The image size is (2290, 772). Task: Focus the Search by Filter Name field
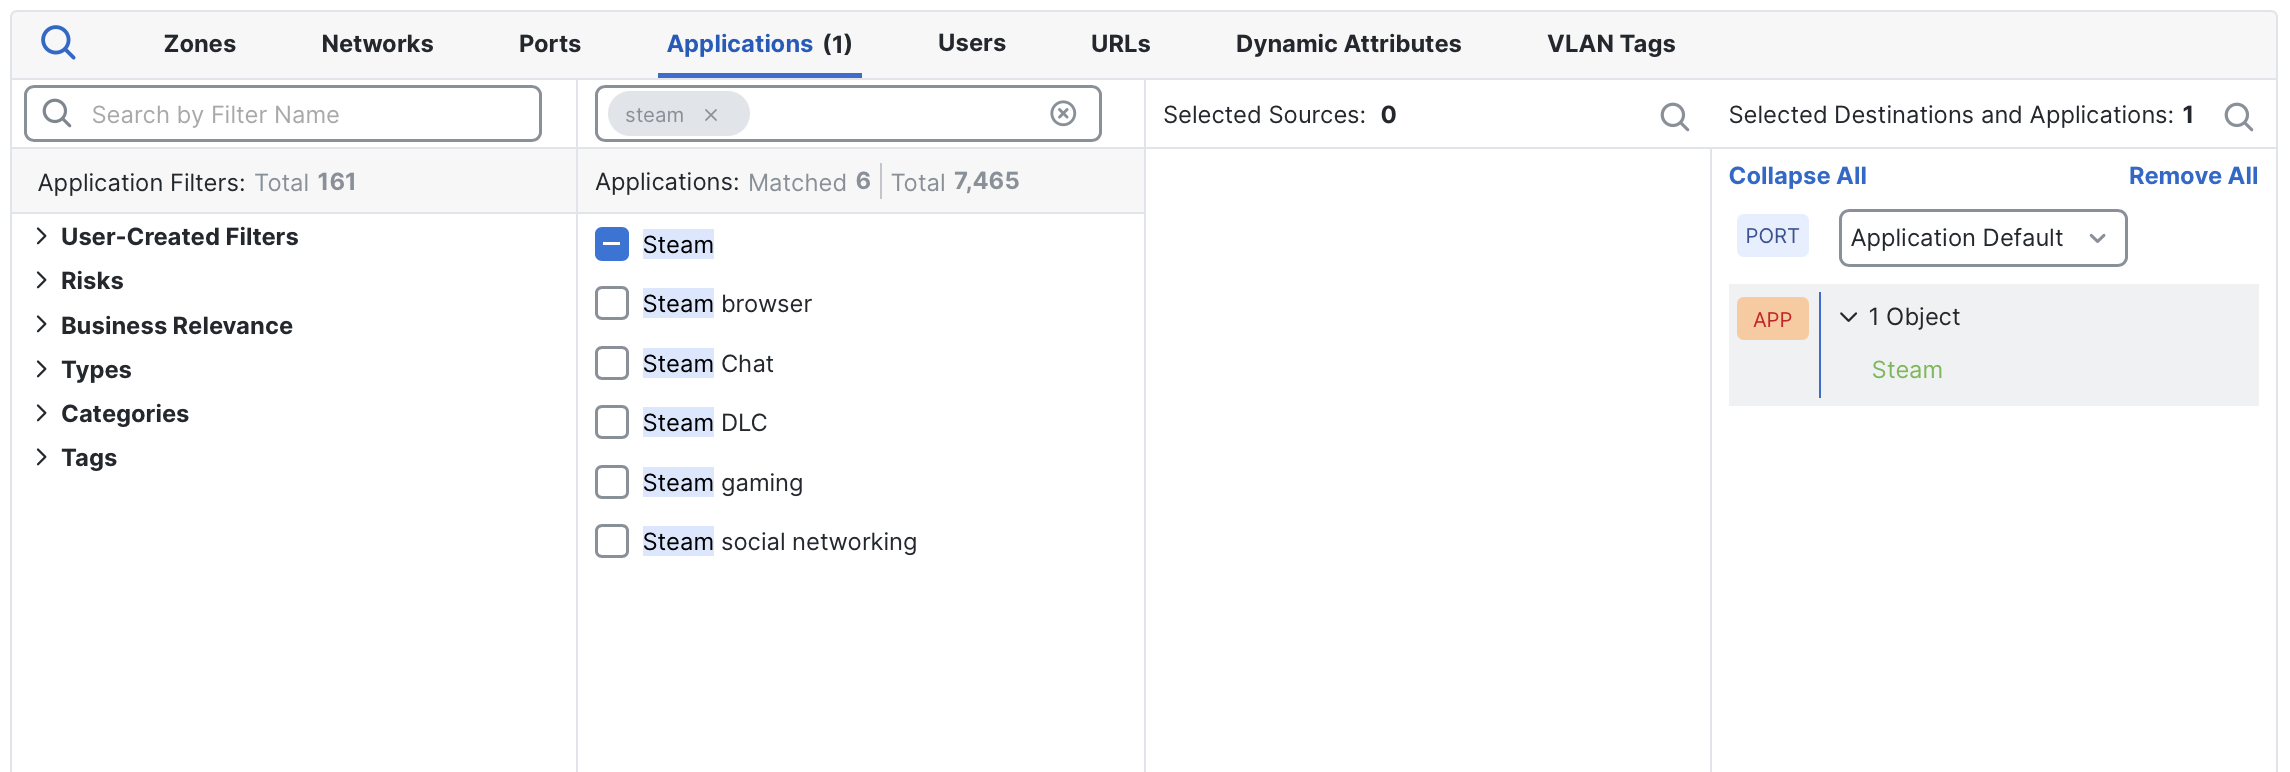coord(283,114)
